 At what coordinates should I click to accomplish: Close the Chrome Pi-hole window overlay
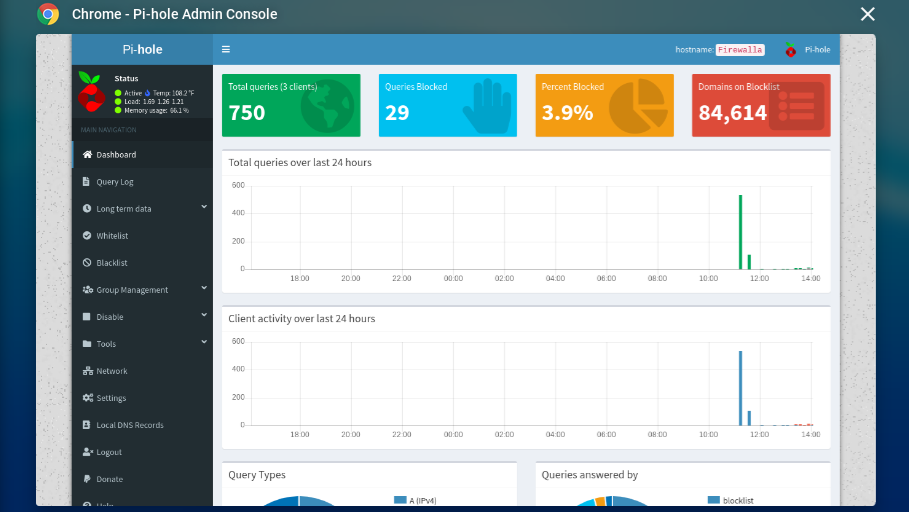[x=867, y=14]
